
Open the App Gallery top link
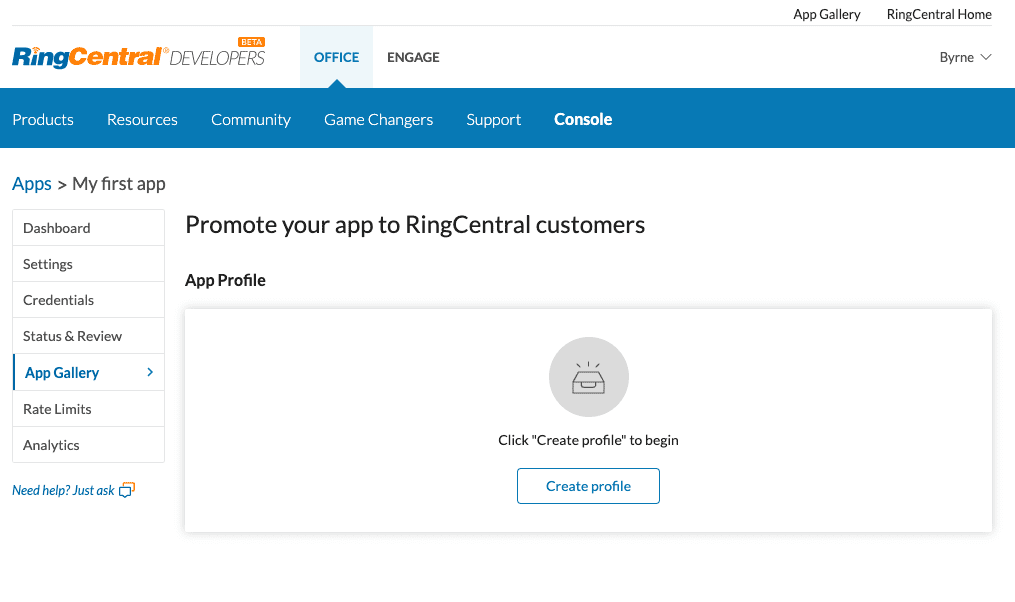coord(826,14)
